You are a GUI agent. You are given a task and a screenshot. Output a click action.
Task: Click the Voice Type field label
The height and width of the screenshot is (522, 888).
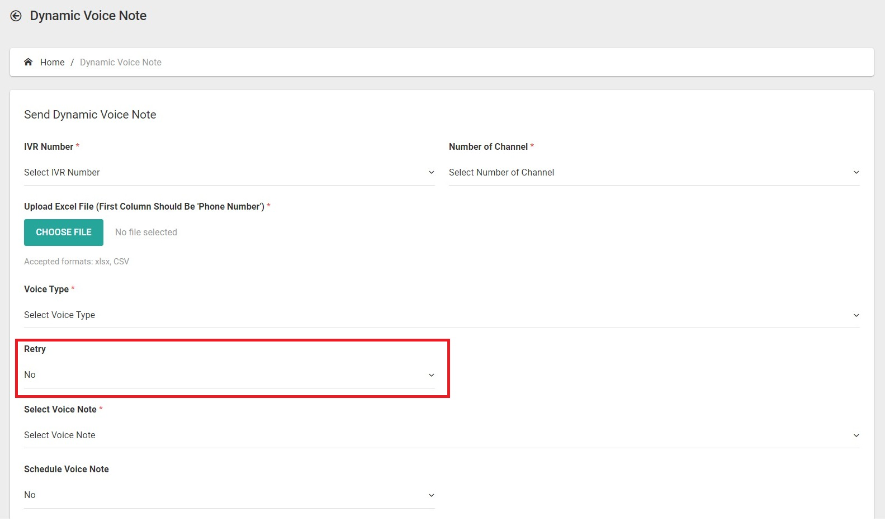pos(46,289)
